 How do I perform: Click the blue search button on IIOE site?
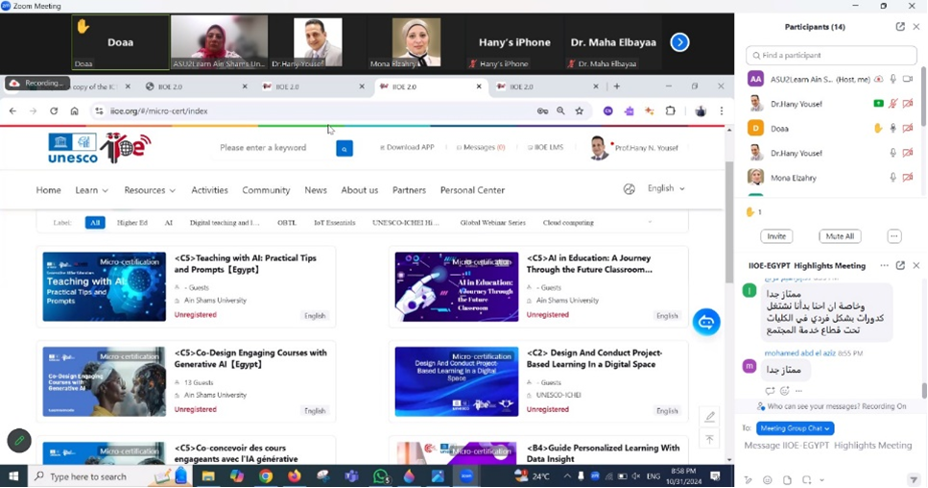pos(344,148)
